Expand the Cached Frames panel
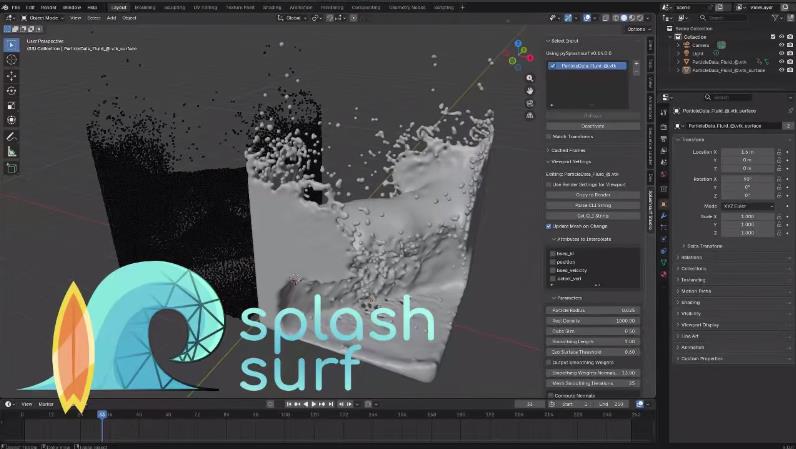 tap(565, 150)
